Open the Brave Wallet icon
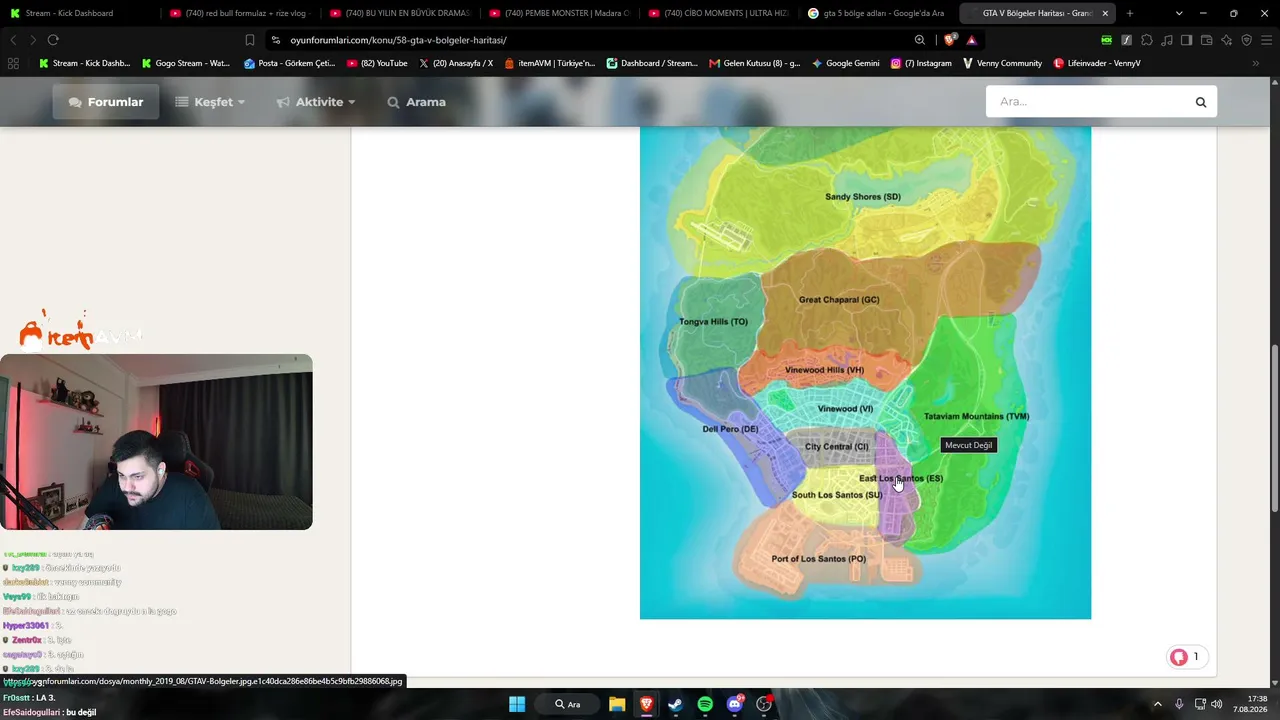 click(x=1206, y=40)
